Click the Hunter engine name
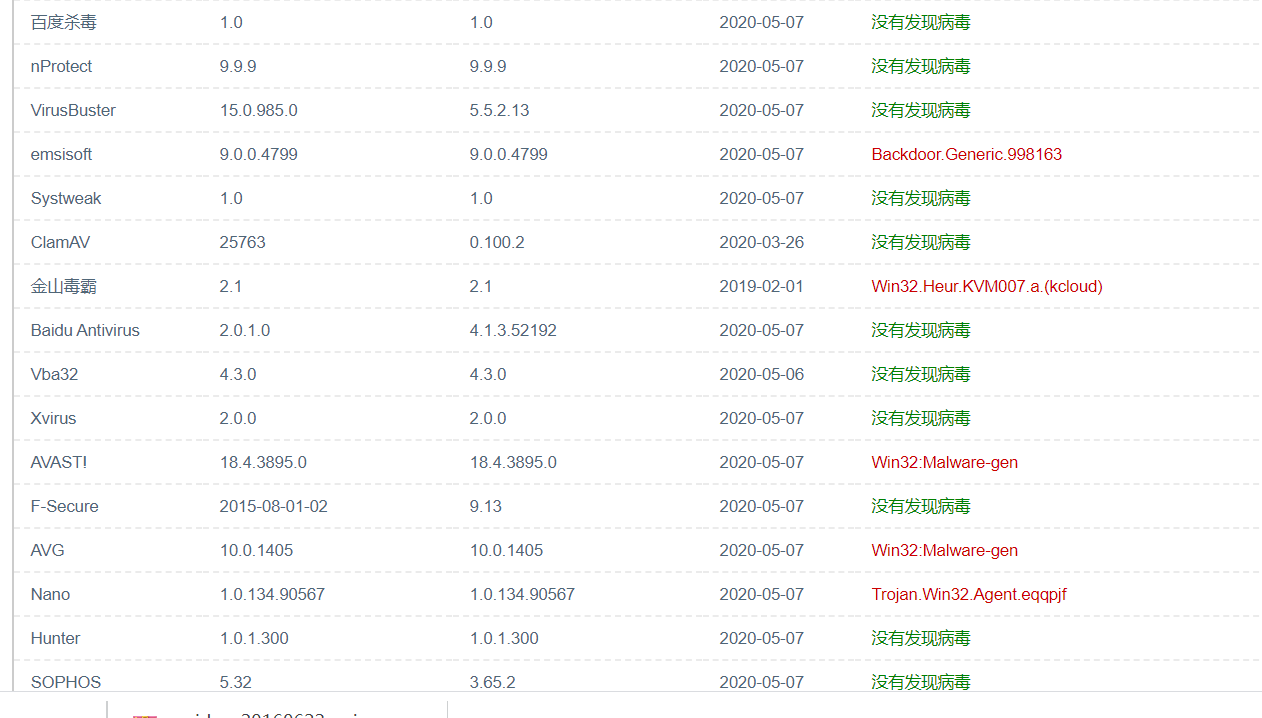The height and width of the screenshot is (718, 1262). click(55, 638)
